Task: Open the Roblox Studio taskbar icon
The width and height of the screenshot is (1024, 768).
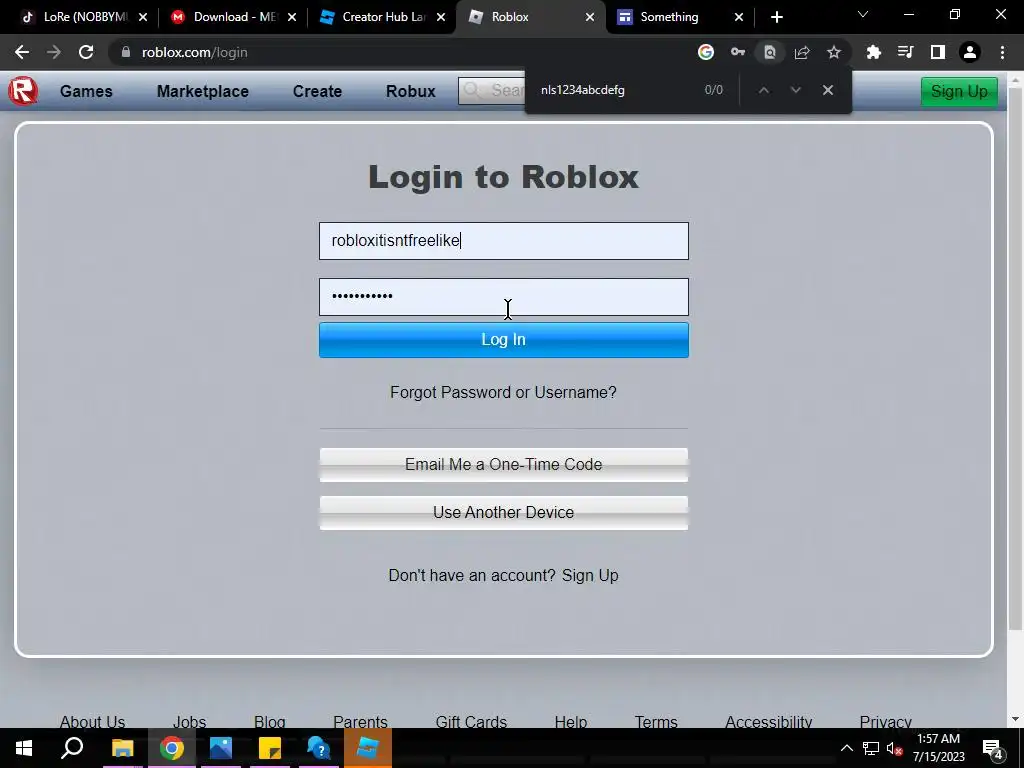Action: coord(368,748)
